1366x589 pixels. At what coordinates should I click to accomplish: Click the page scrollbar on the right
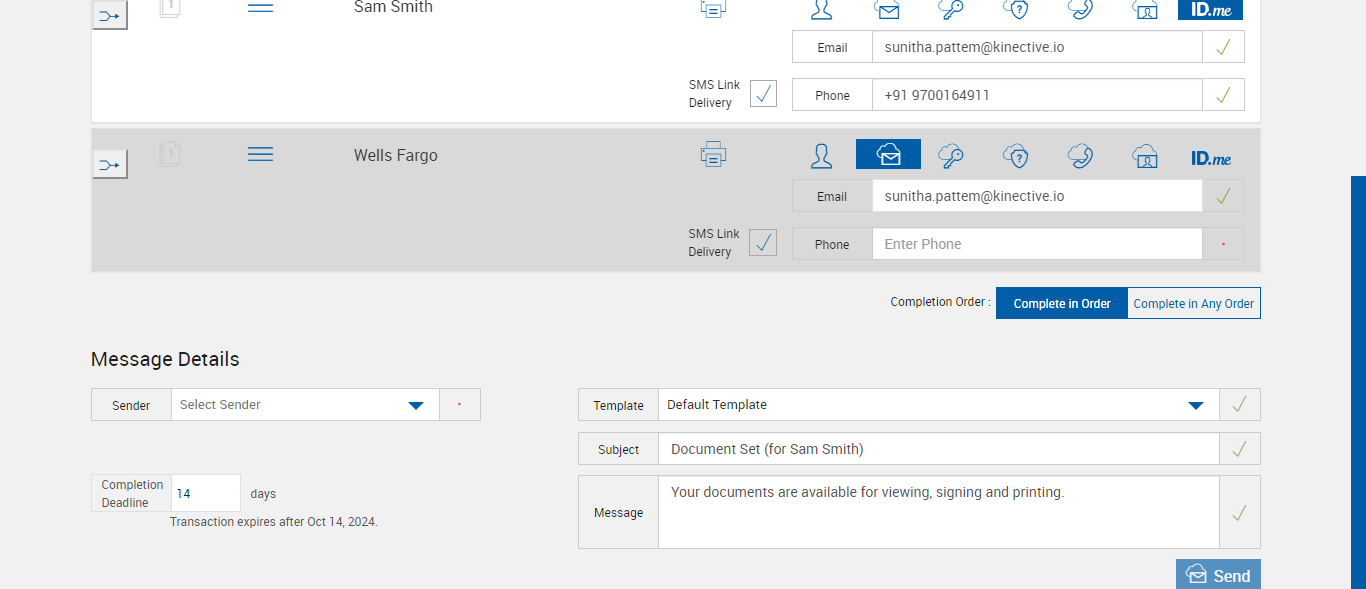pos(1357,380)
